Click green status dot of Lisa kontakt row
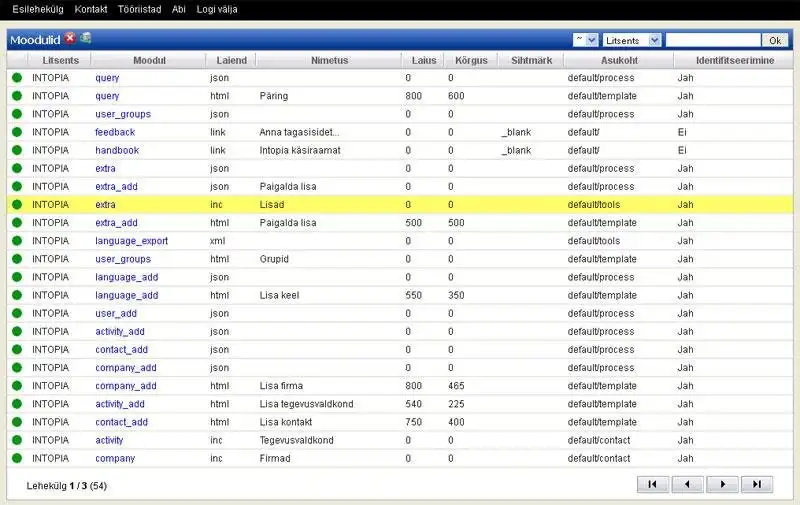800x505 pixels. 17,422
